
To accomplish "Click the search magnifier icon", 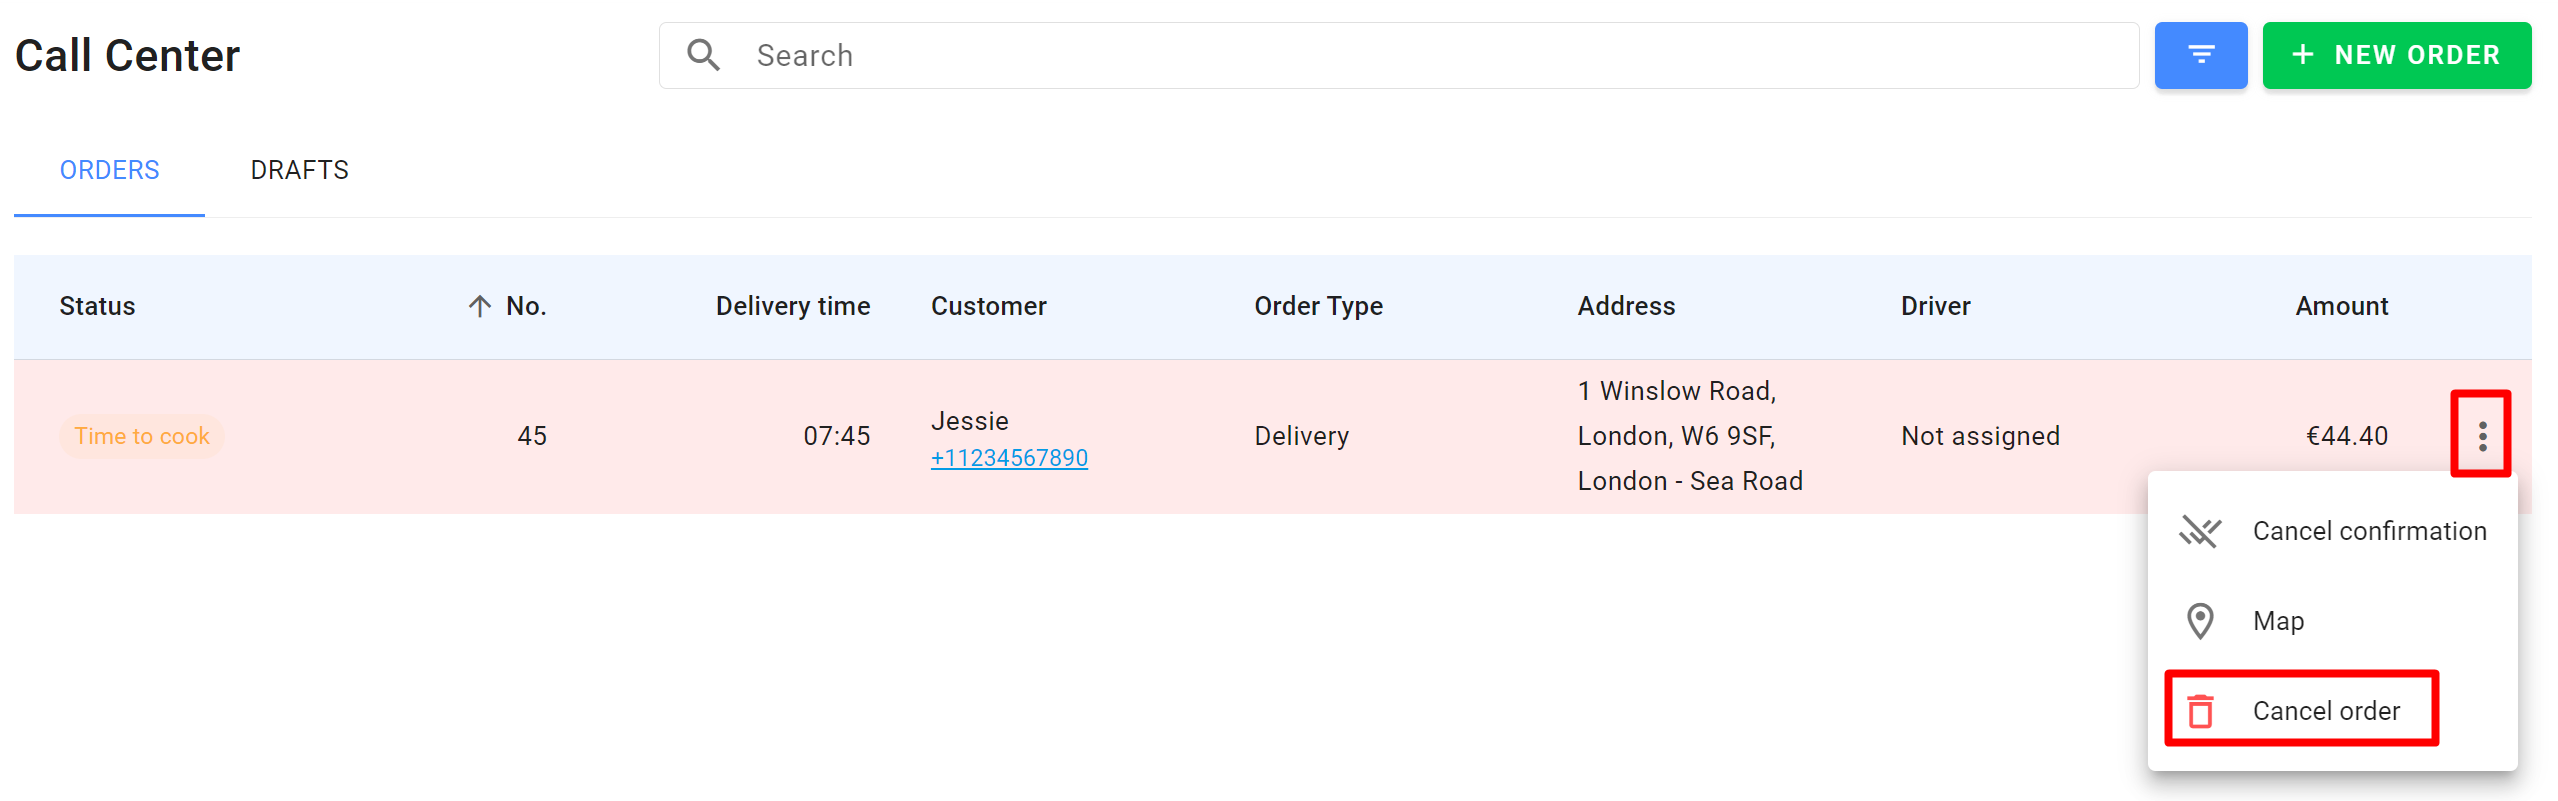I will point(703,55).
